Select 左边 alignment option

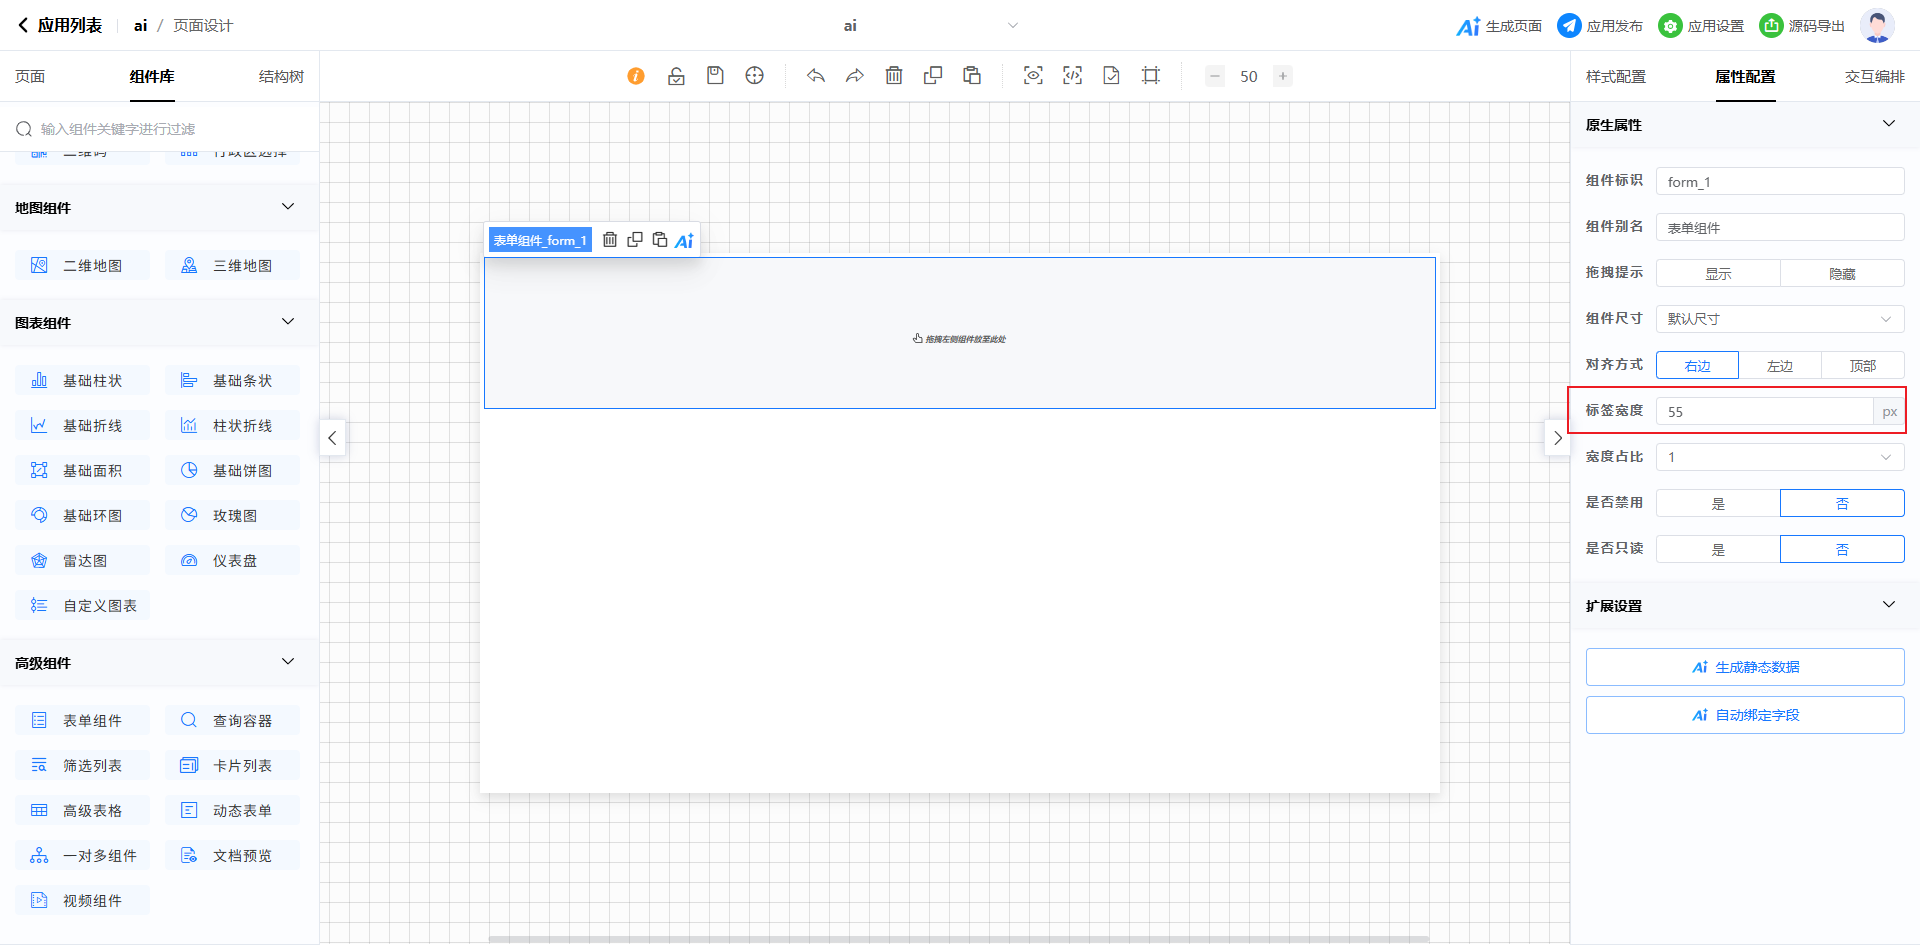(x=1779, y=365)
